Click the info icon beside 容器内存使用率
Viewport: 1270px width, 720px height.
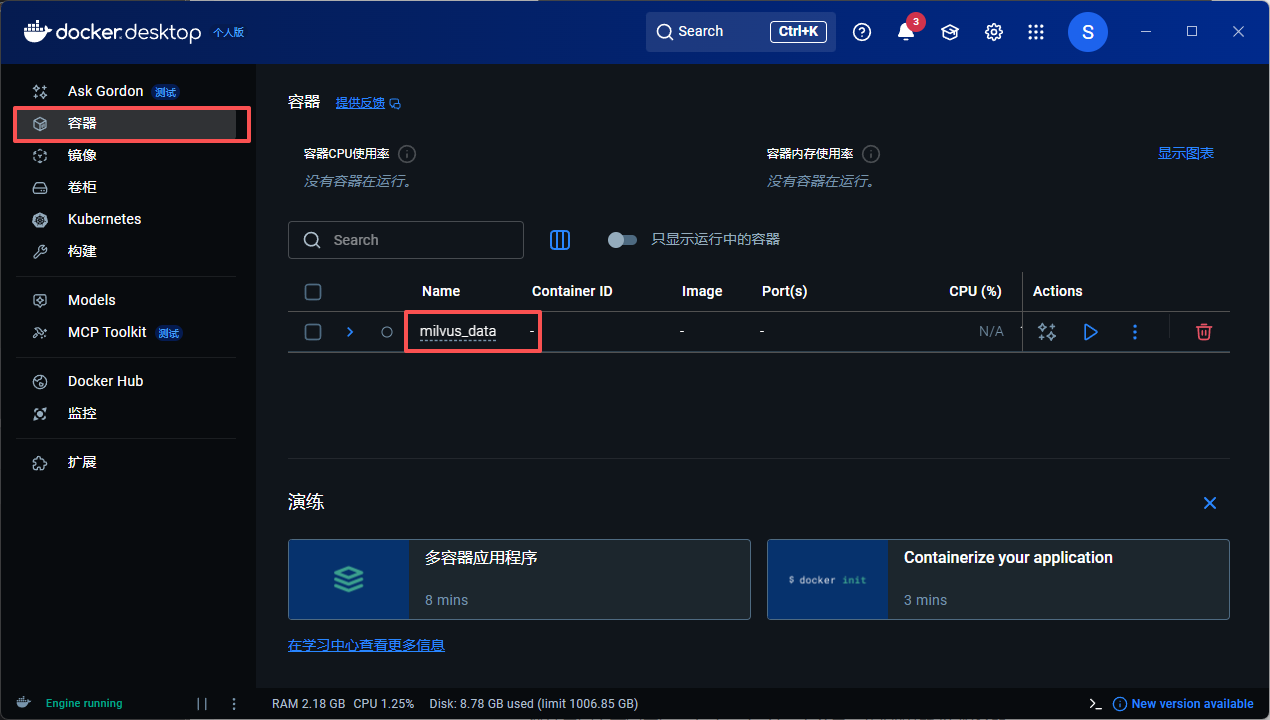click(871, 154)
